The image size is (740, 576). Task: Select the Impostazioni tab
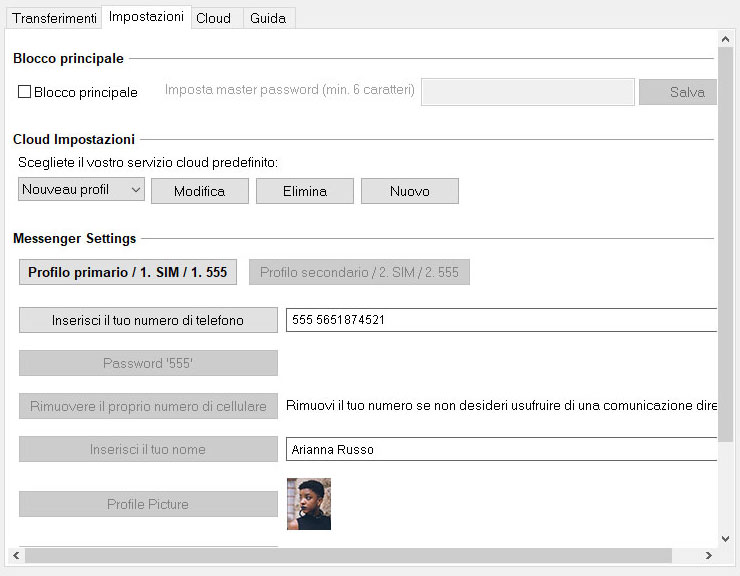[146, 17]
